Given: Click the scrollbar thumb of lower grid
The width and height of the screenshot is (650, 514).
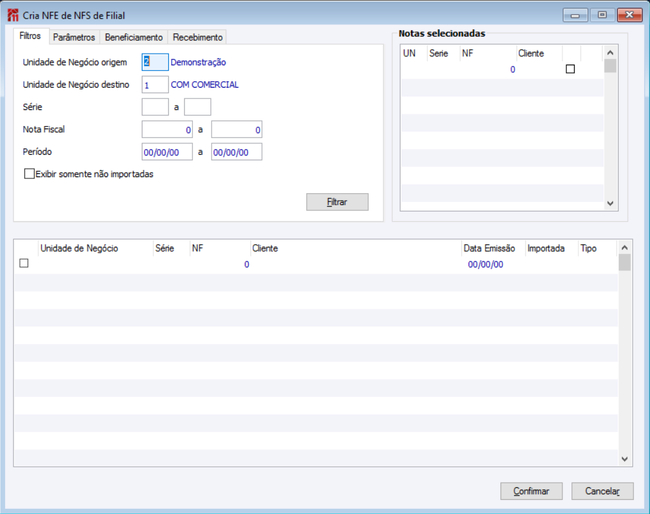Looking at the screenshot, I should coord(625,262).
